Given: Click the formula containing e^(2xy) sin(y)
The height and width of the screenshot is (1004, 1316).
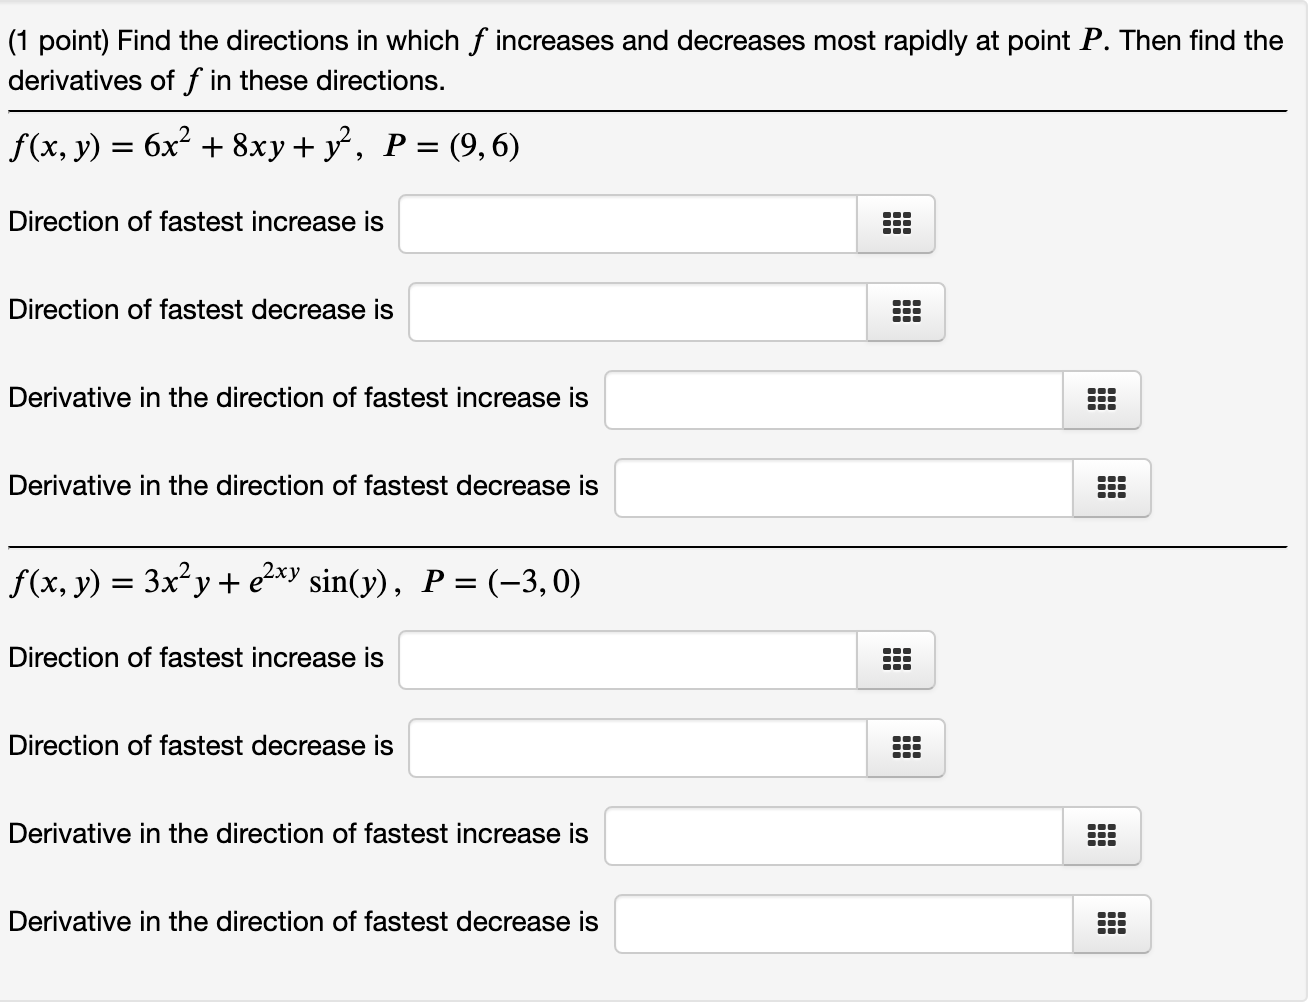Looking at the screenshot, I should pyautogui.click(x=200, y=581).
